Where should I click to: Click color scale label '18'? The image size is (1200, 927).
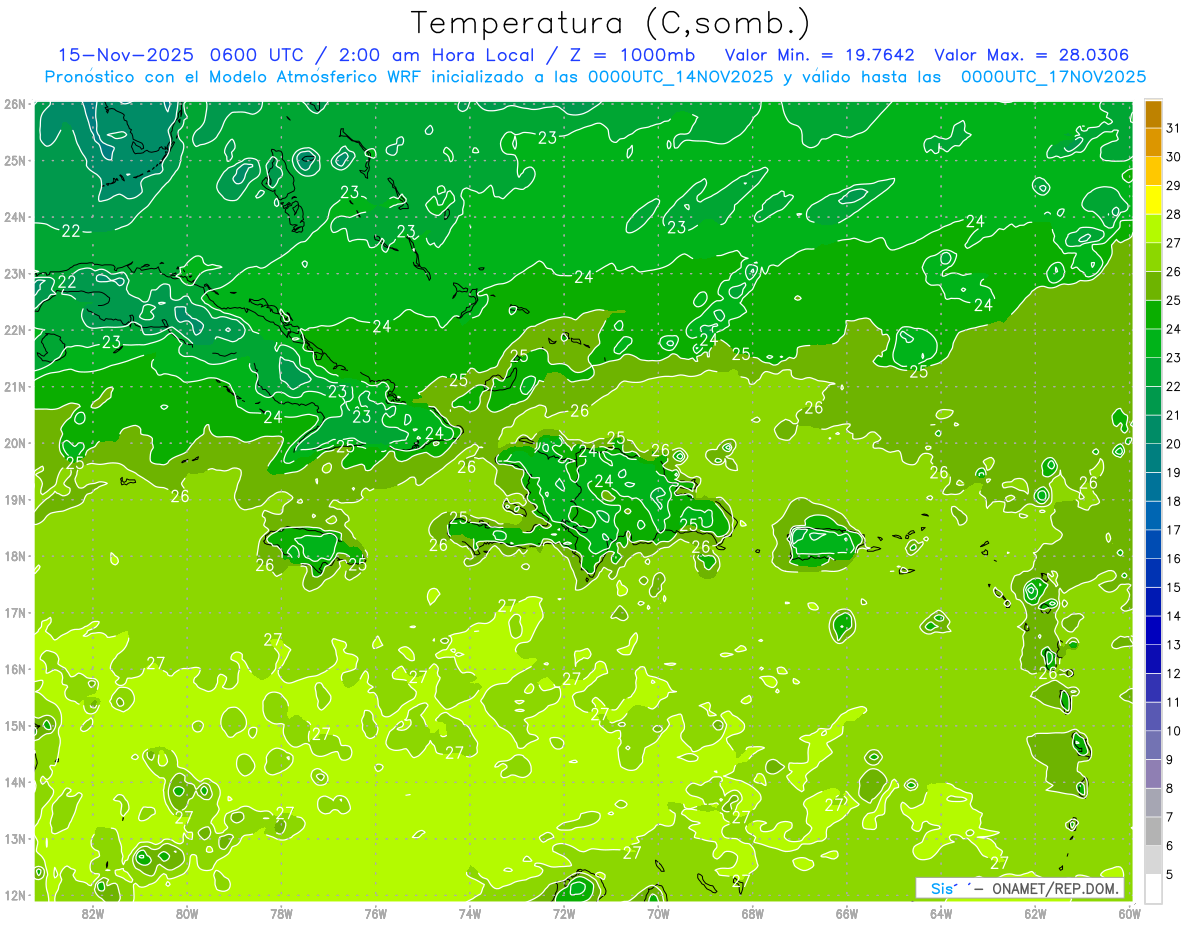[1173, 501]
